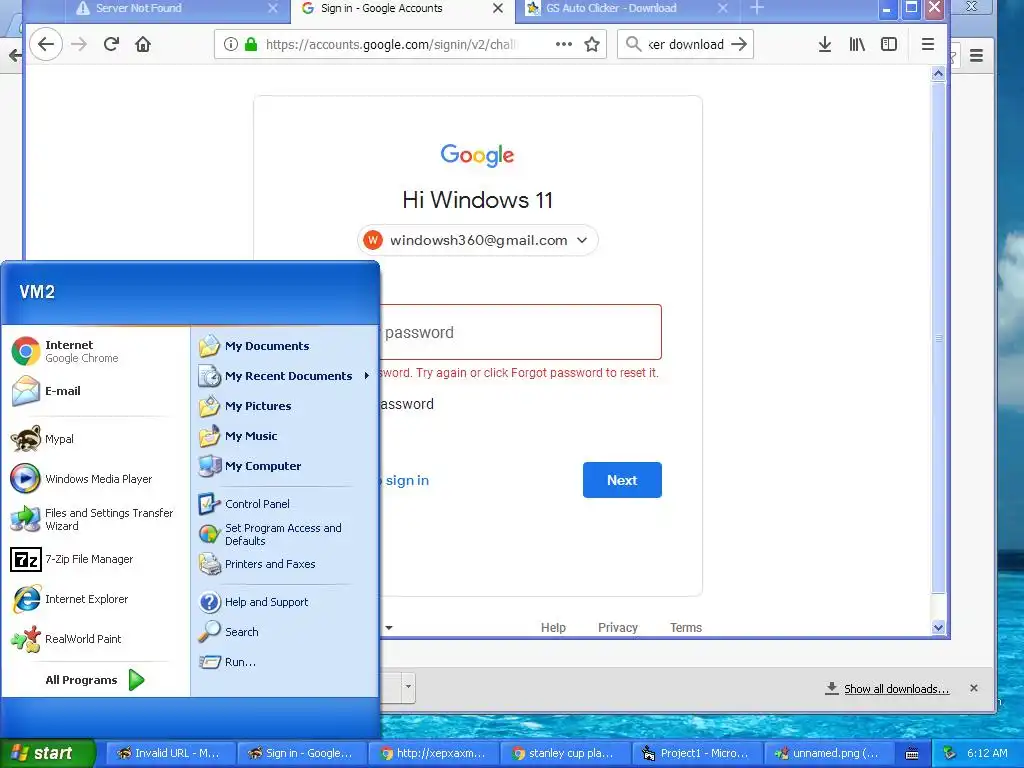1024x768 pixels.
Task: Close the Sign in - Google Accounts tab
Action: 498,8
